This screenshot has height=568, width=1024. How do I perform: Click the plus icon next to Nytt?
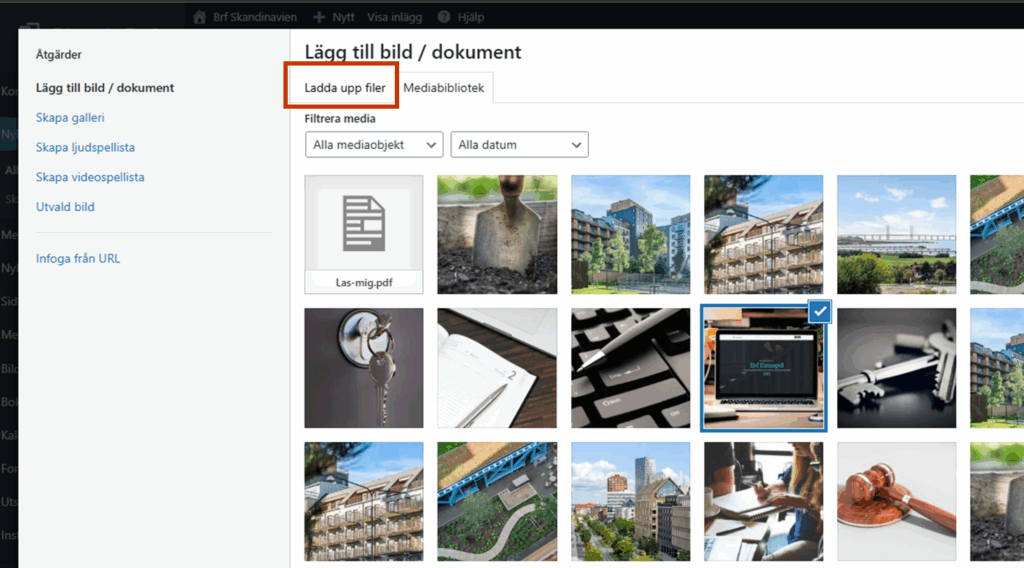(x=319, y=17)
